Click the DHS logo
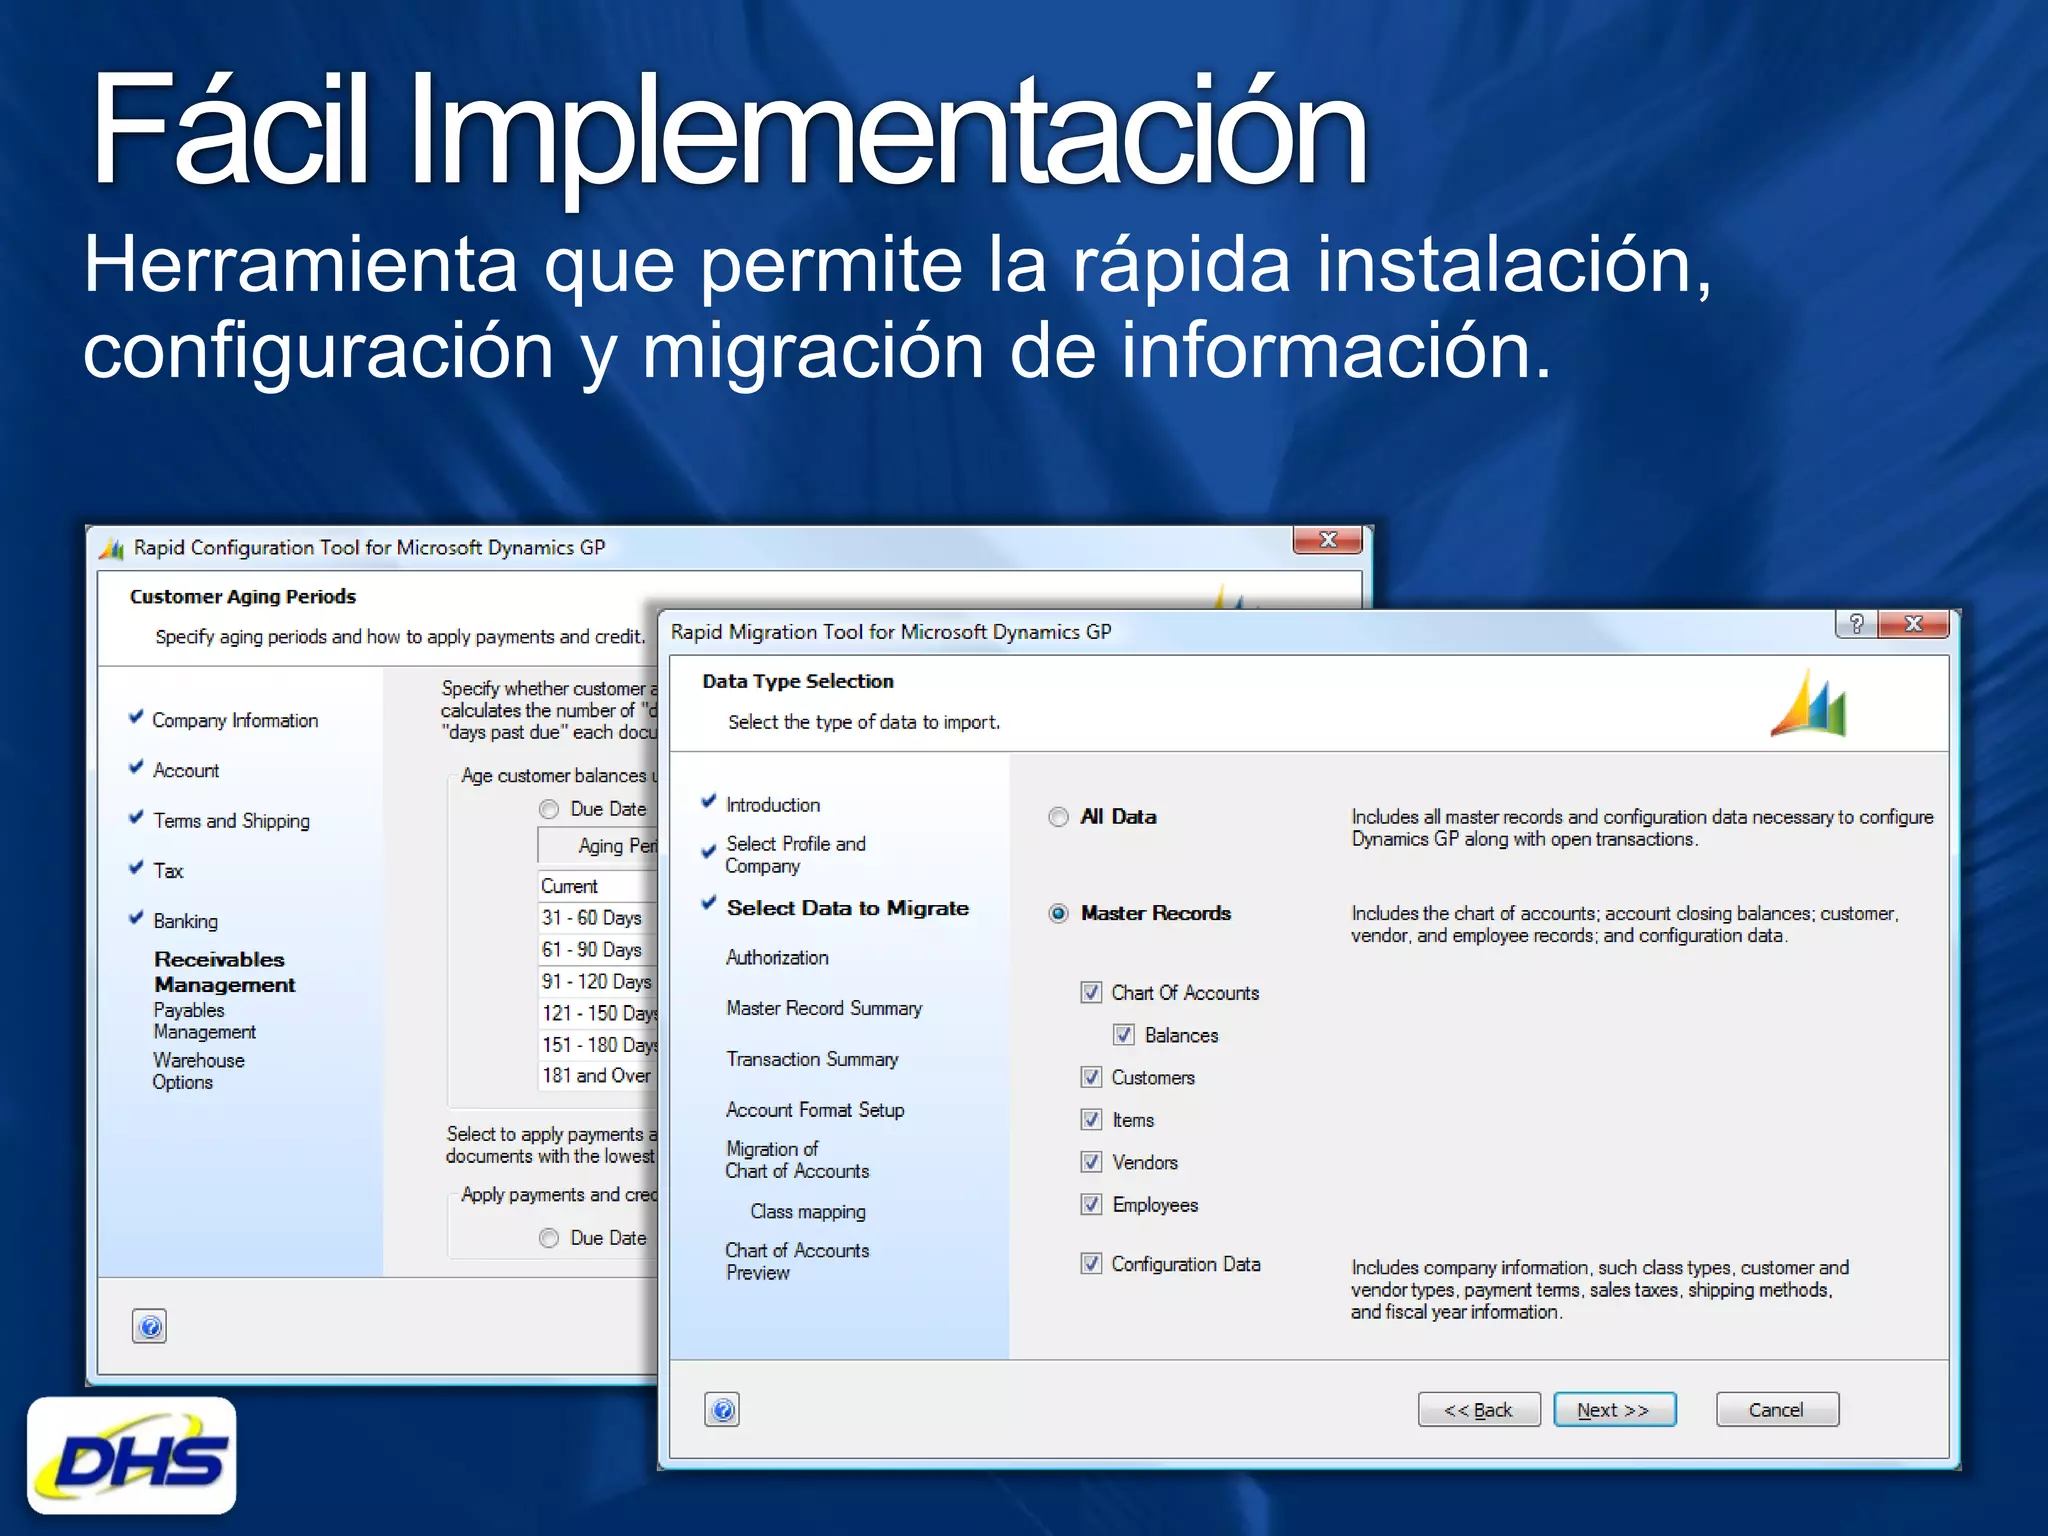 pyautogui.click(x=132, y=1455)
